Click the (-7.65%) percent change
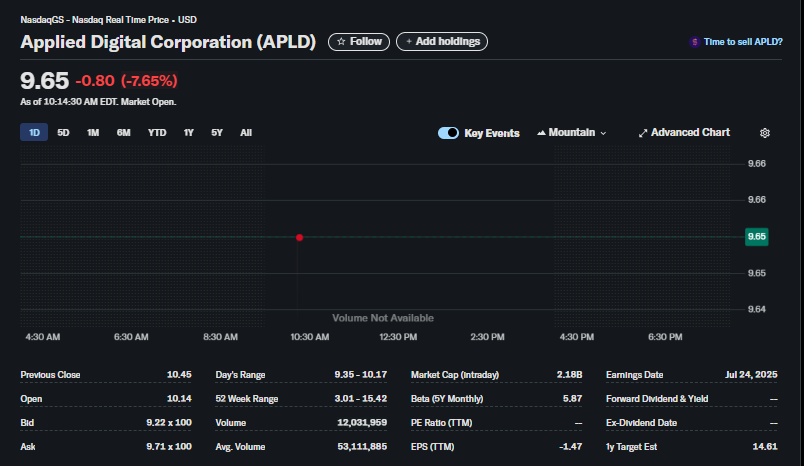 [x=149, y=81]
